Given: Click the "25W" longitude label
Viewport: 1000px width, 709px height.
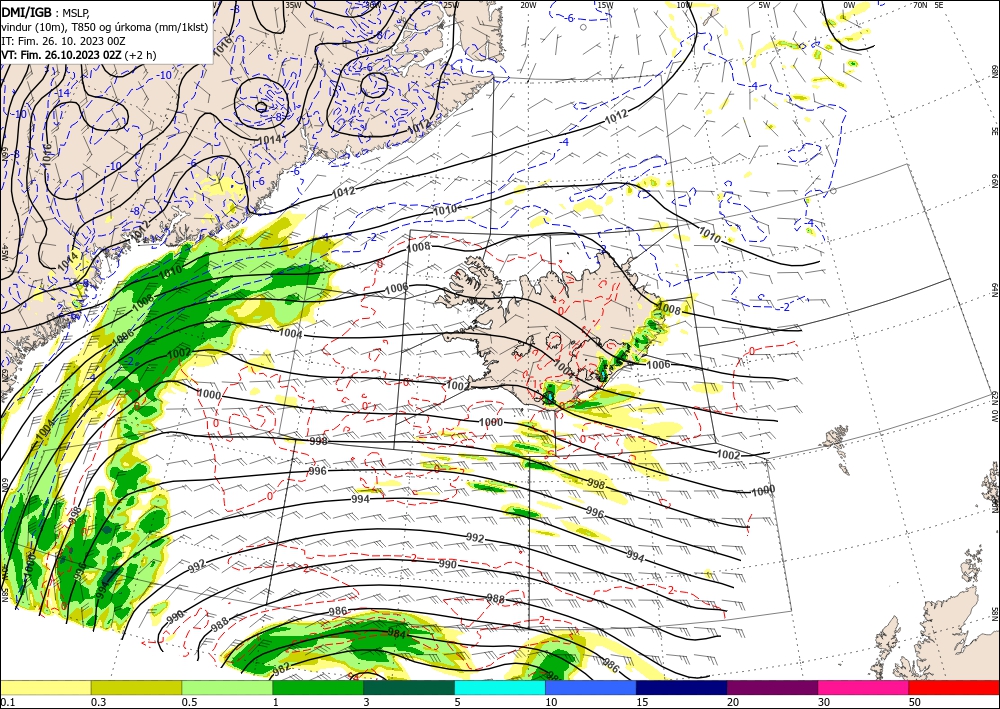Looking at the screenshot, I should 451,5.
